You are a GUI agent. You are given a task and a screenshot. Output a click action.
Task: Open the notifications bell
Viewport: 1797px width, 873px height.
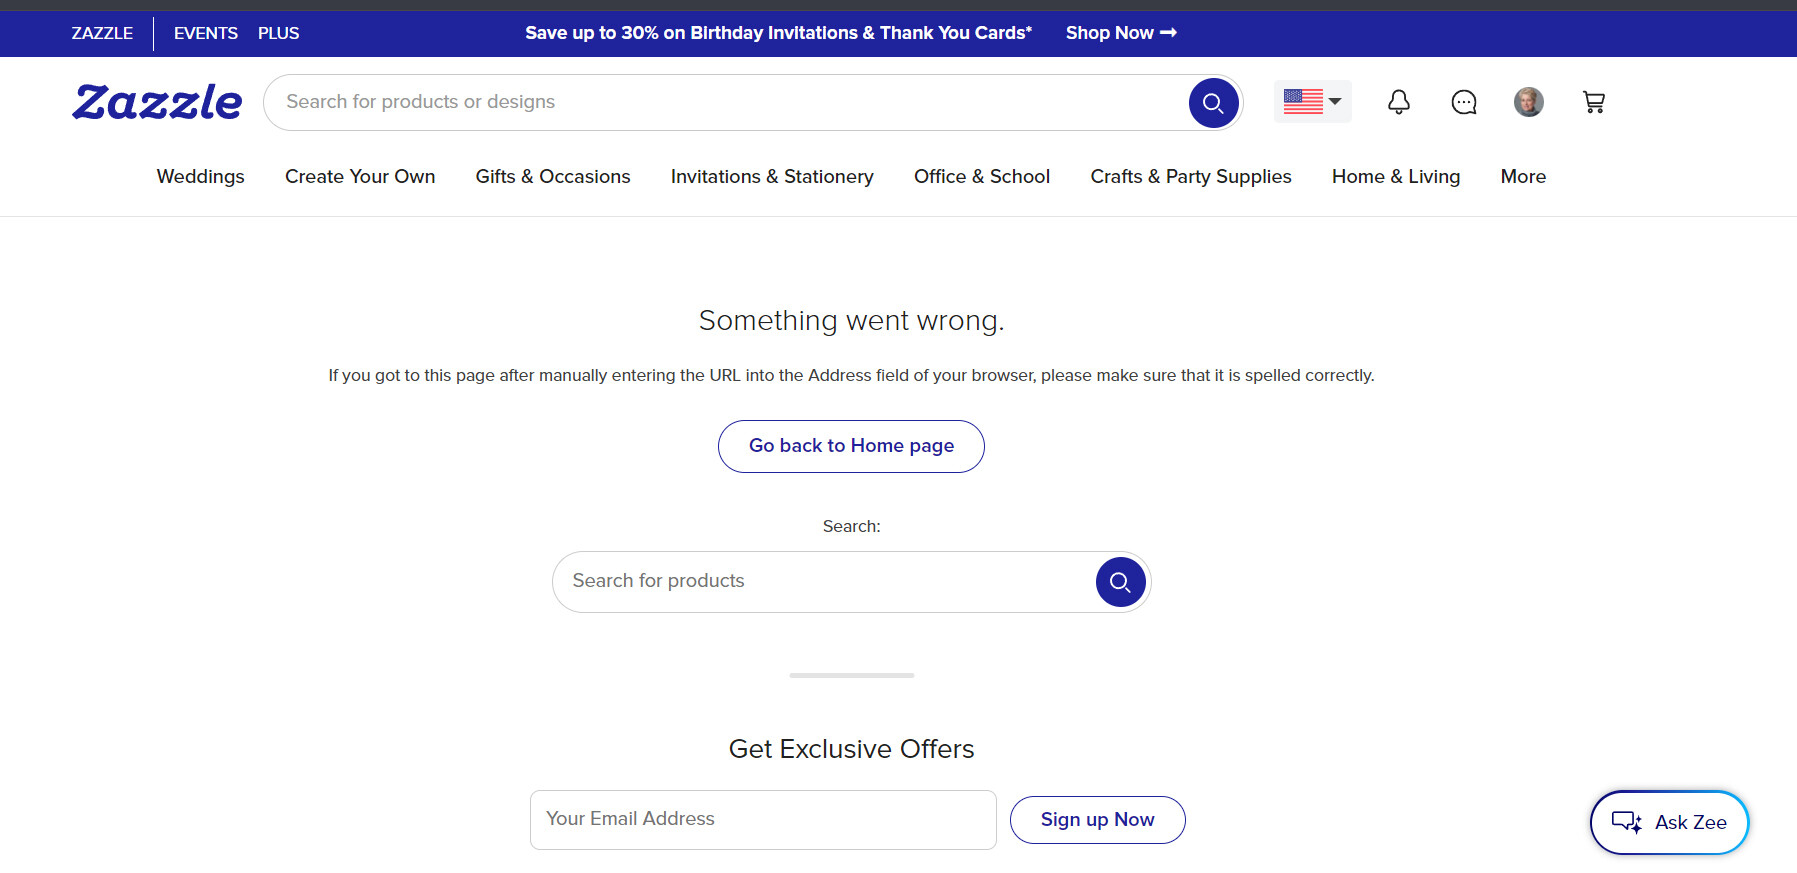click(1399, 102)
